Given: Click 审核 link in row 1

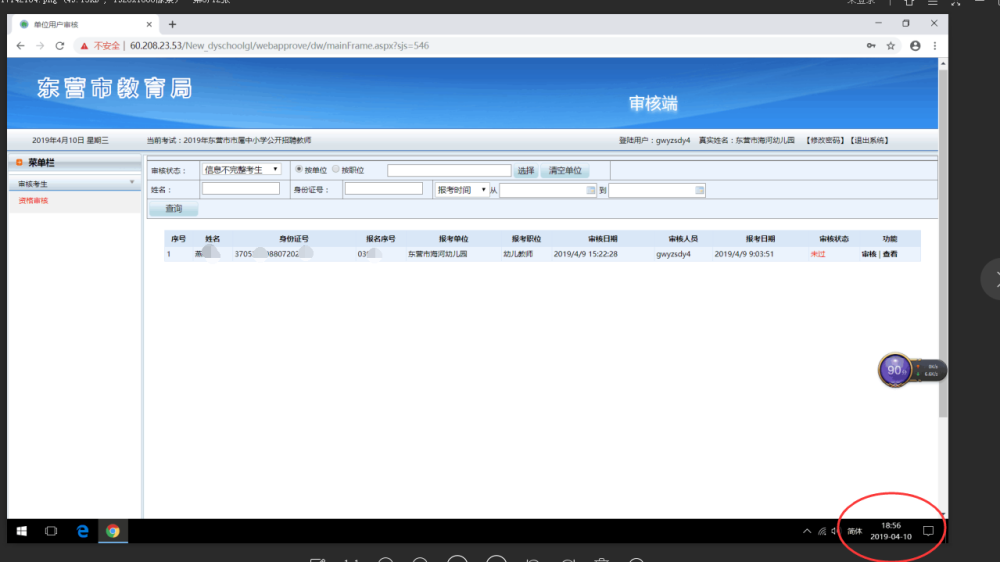Looking at the screenshot, I should click(869, 254).
